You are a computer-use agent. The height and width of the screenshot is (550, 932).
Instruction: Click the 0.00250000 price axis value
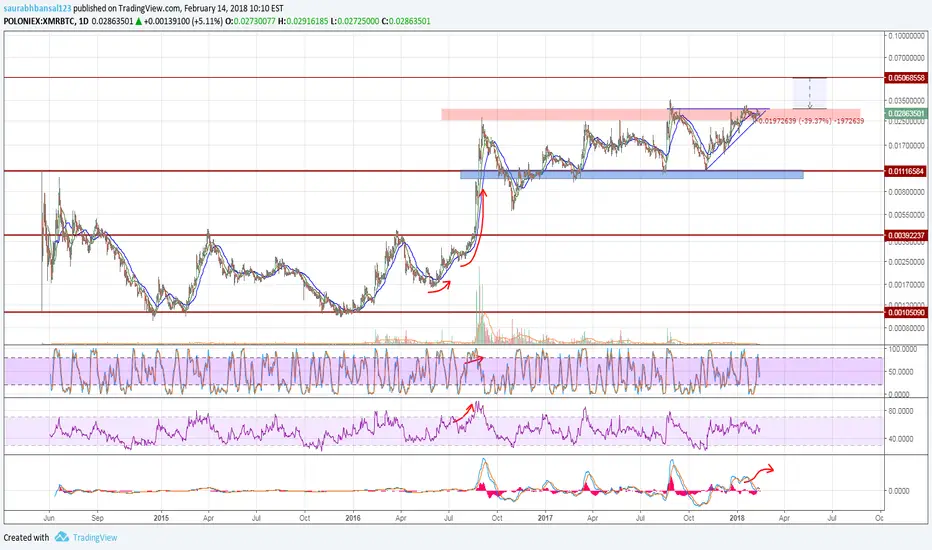[907, 262]
